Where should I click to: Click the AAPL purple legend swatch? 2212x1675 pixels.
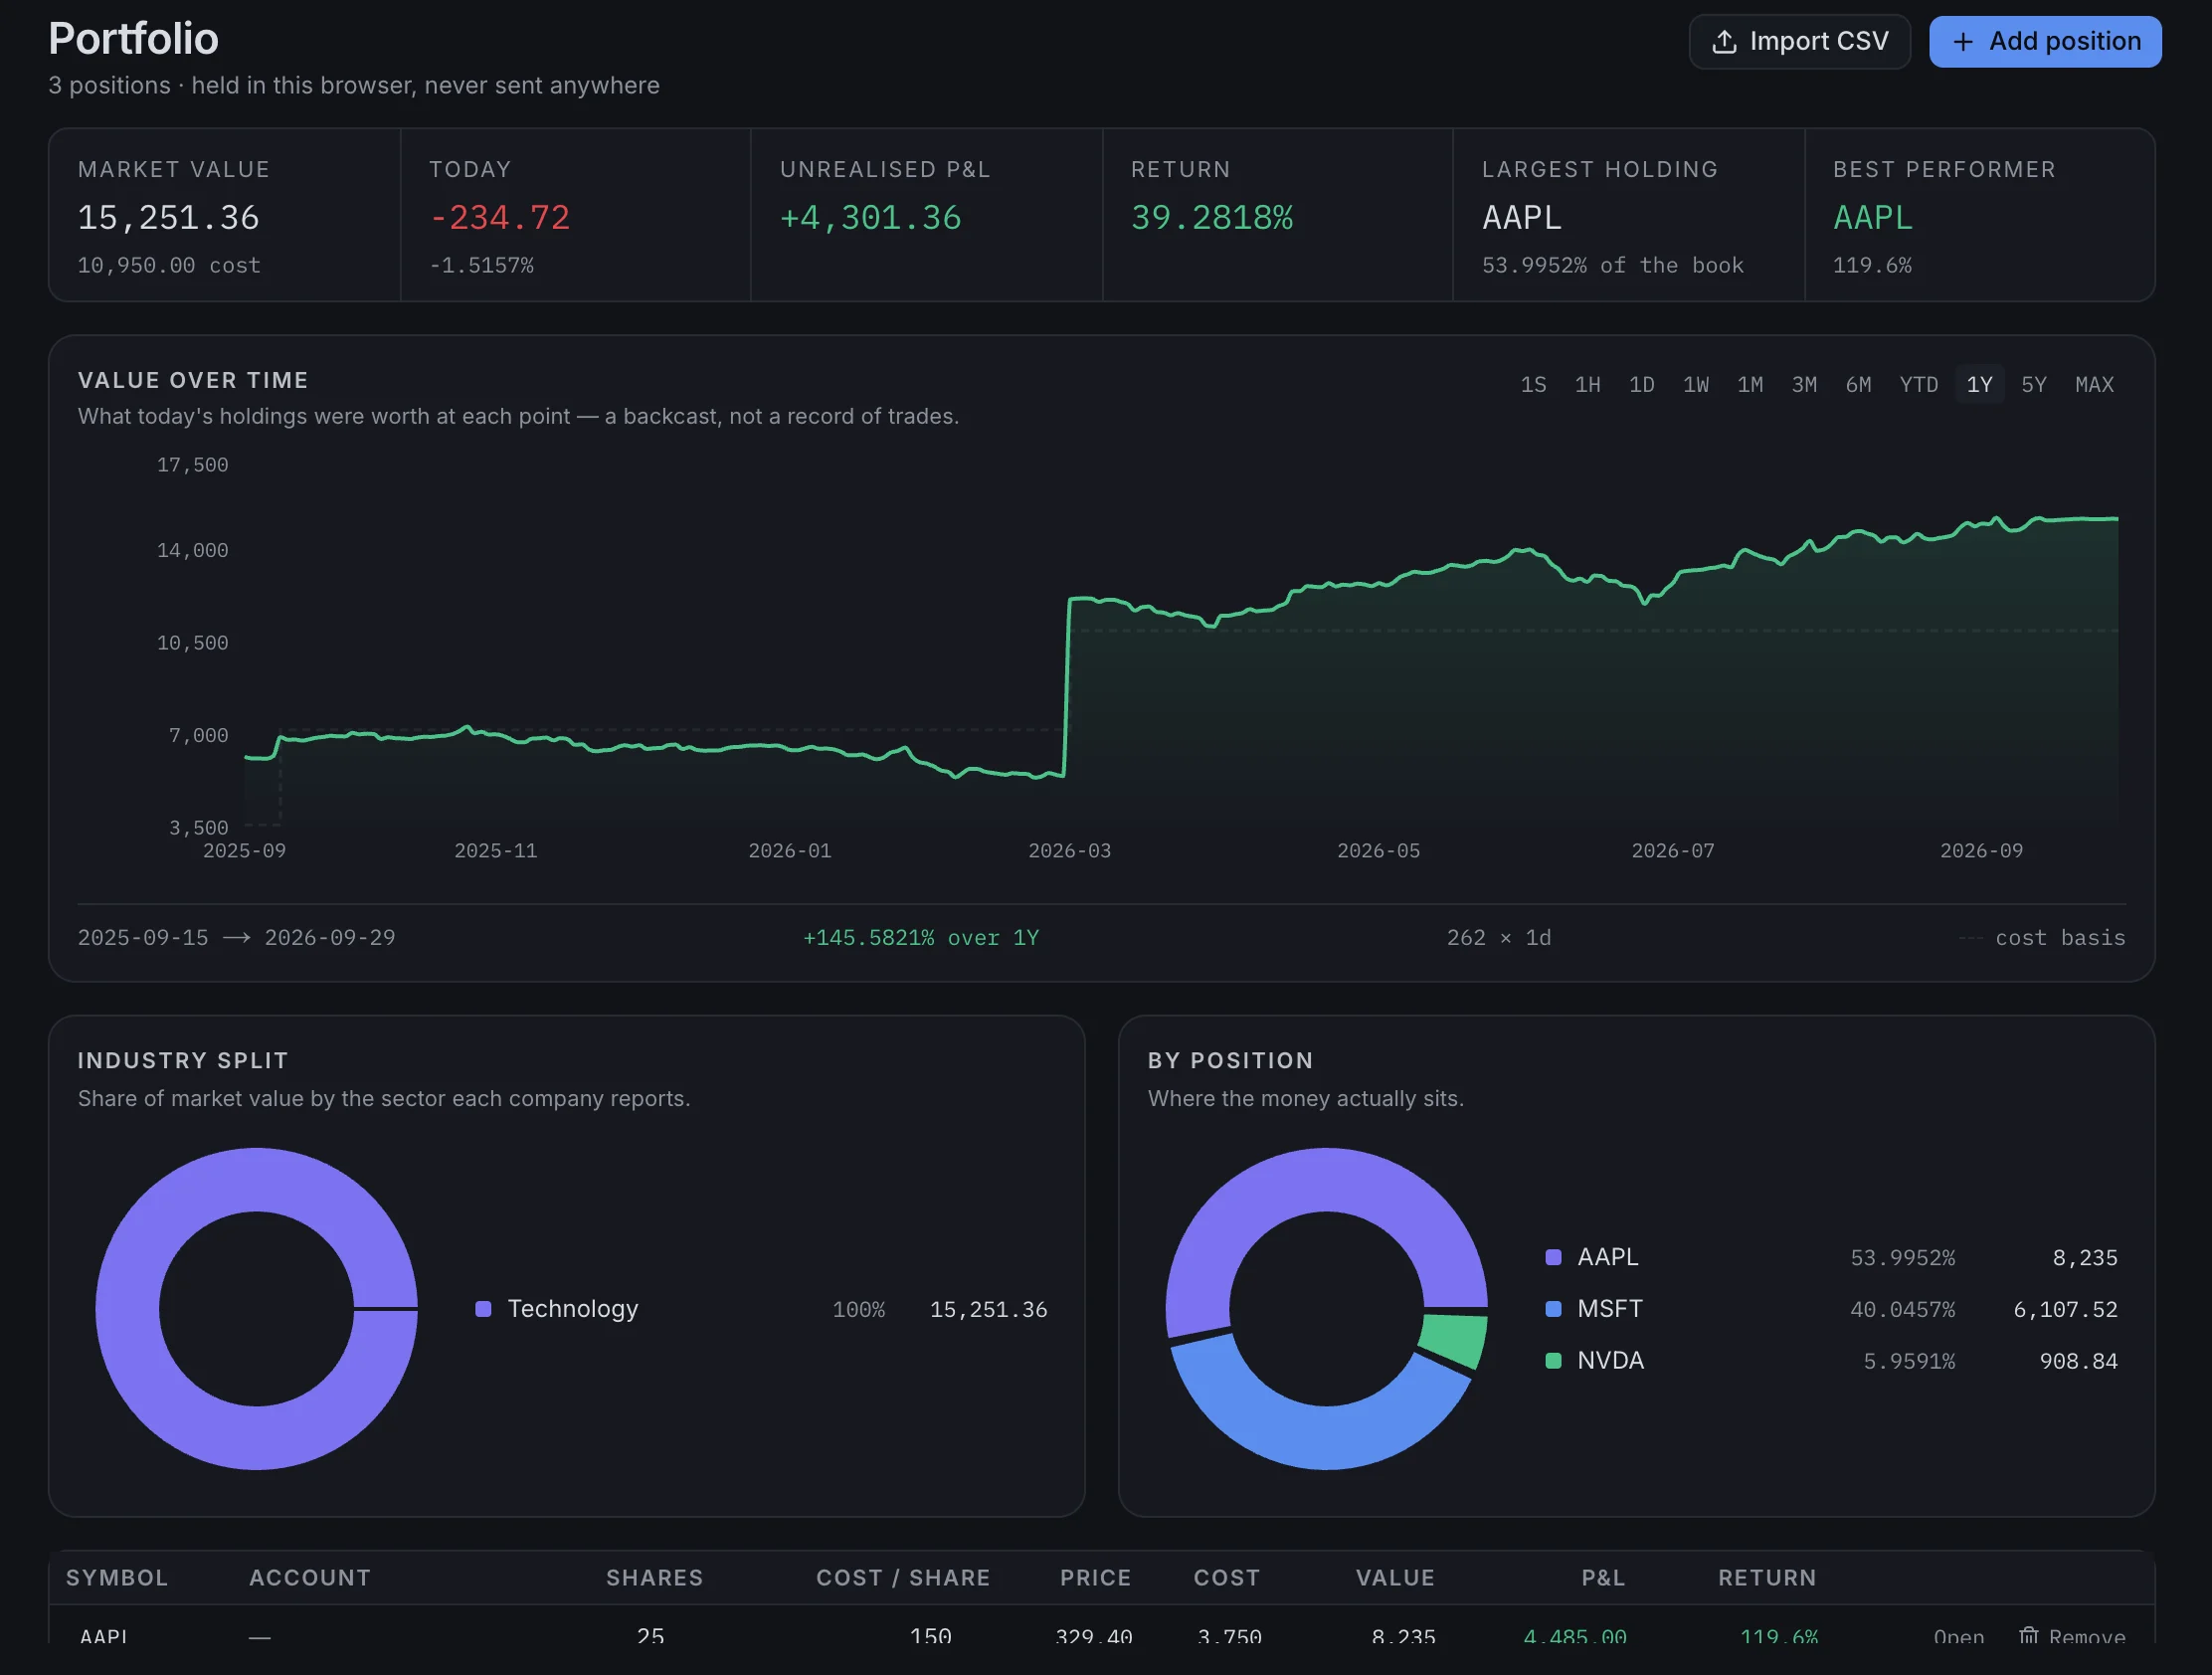click(x=1553, y=1257)
